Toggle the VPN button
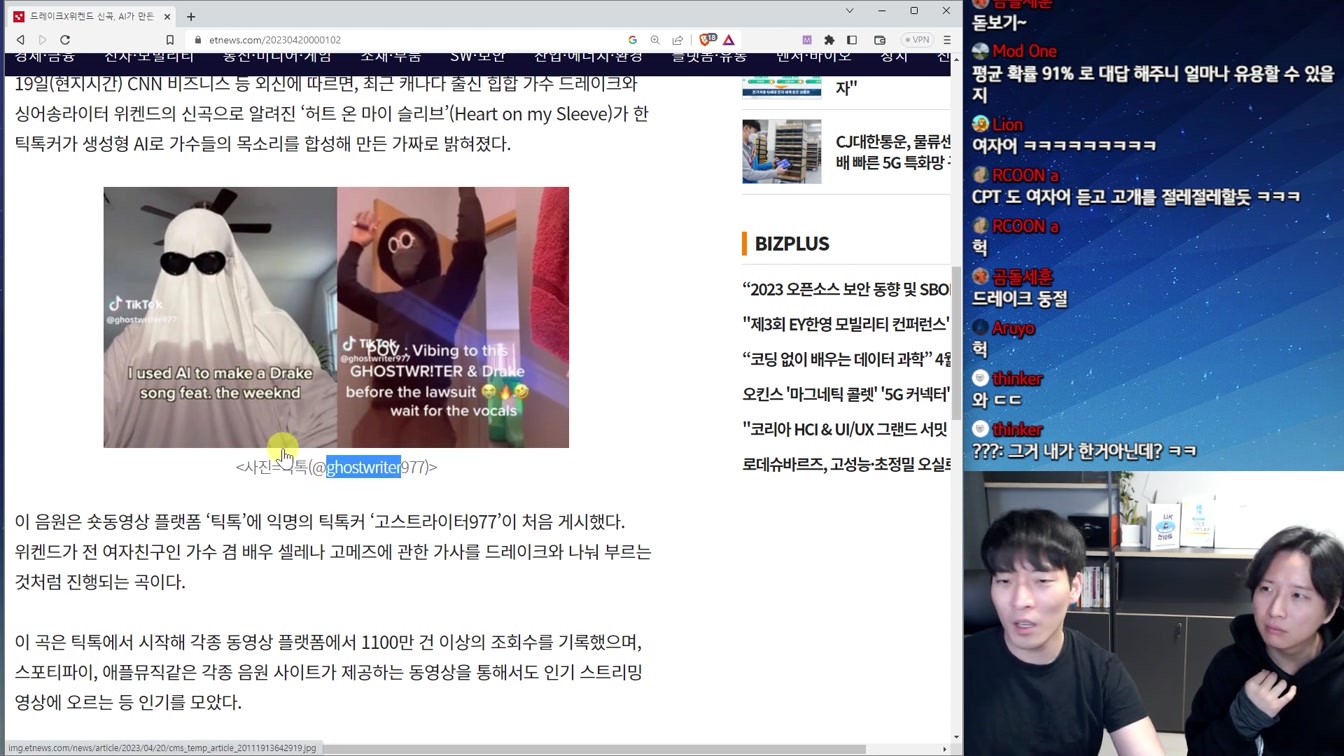This screenshot has width=1344, height=756. pyautogui.click(x=917, y=40)
